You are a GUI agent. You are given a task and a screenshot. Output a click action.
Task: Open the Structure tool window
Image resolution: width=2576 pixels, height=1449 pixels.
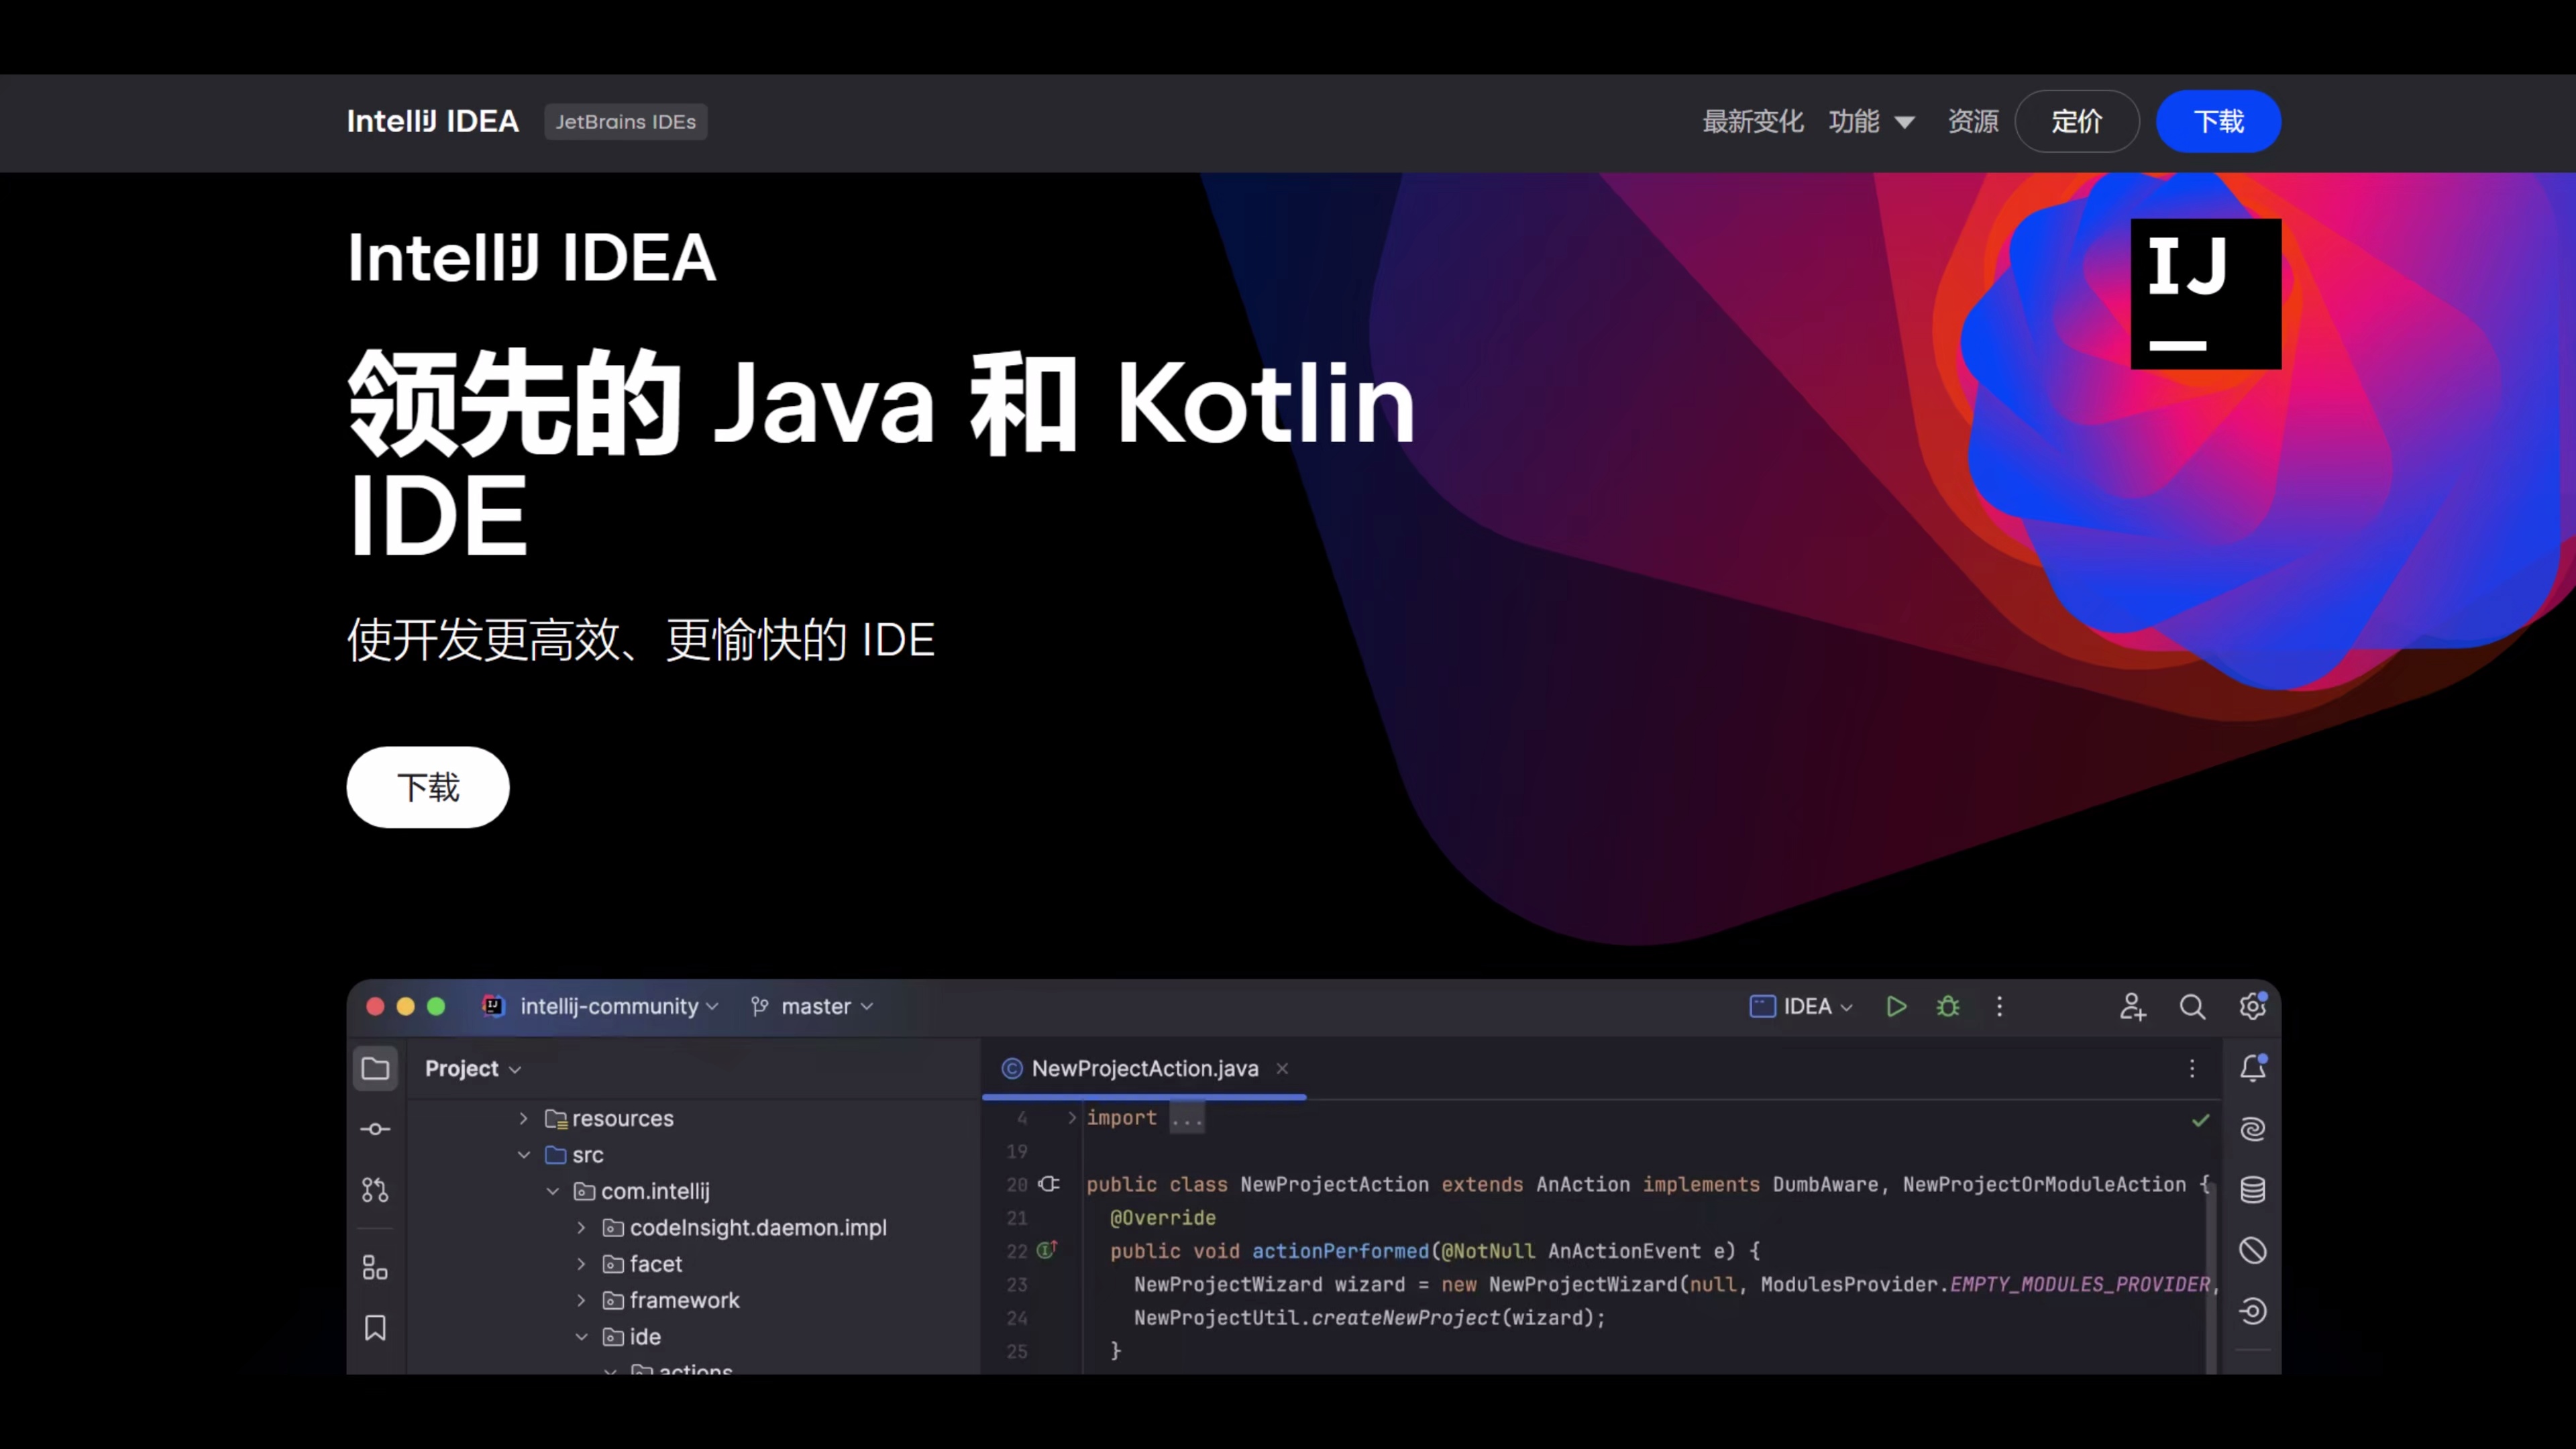[375, 1267]
